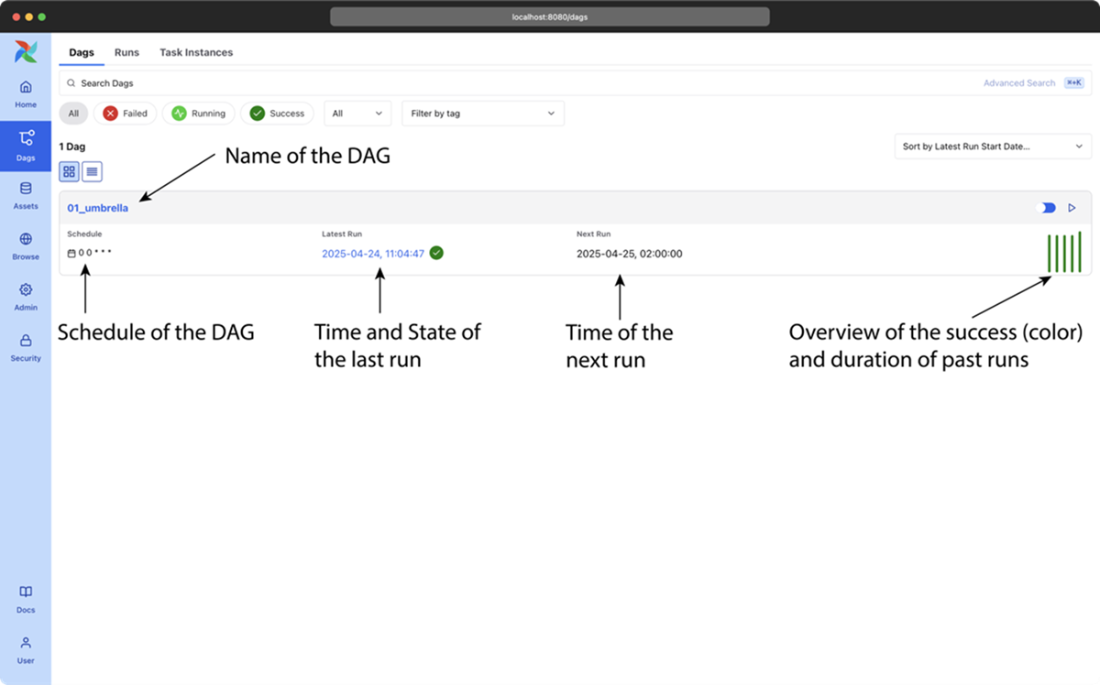This screenshot has width=1100, height=685.
Task: Open the Docs book icon
Action: pos(26,598)
